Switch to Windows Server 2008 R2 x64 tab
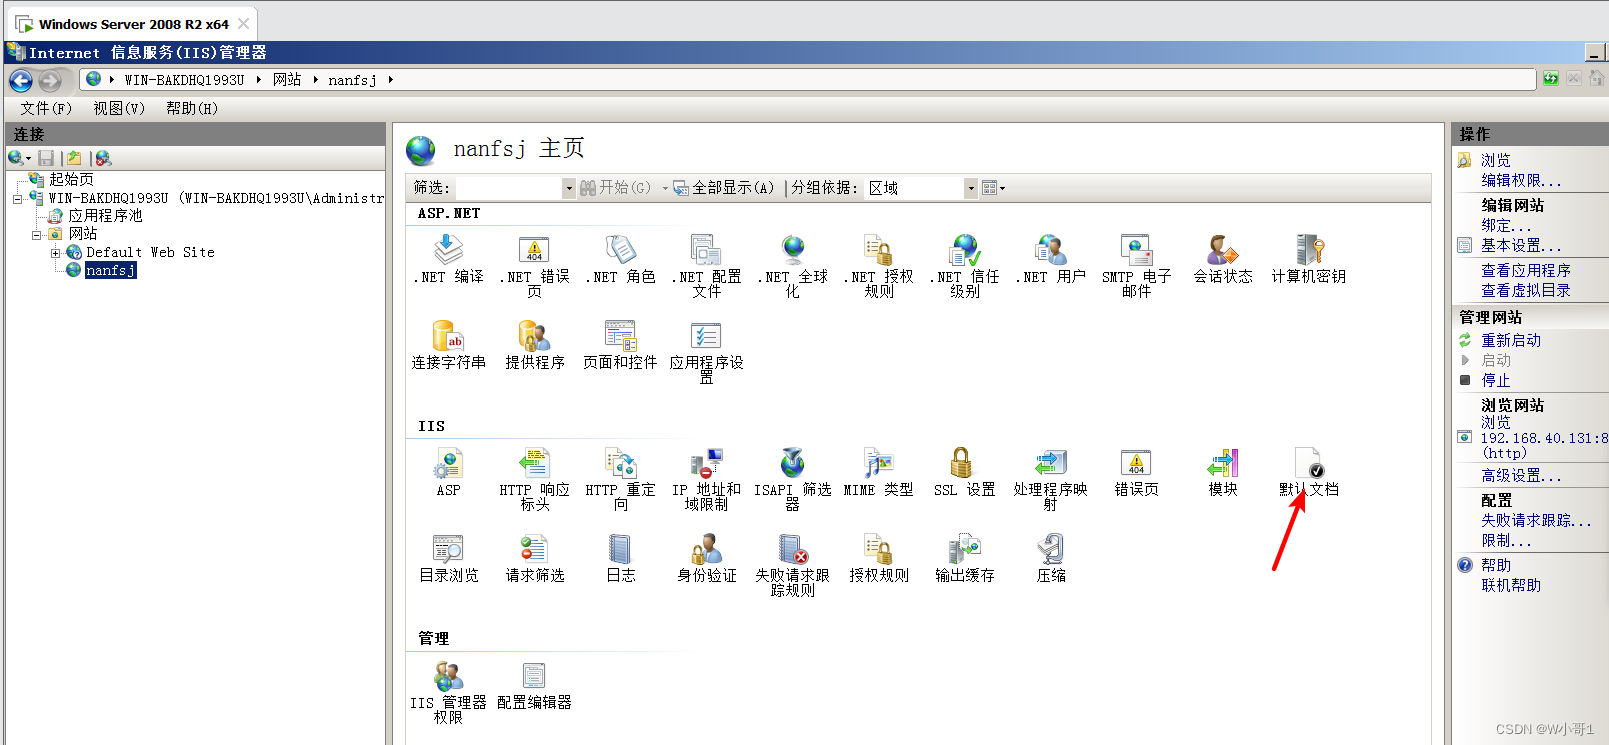Image resolution: width=1609 pixels, height=745 pixels. coord(133,24)
